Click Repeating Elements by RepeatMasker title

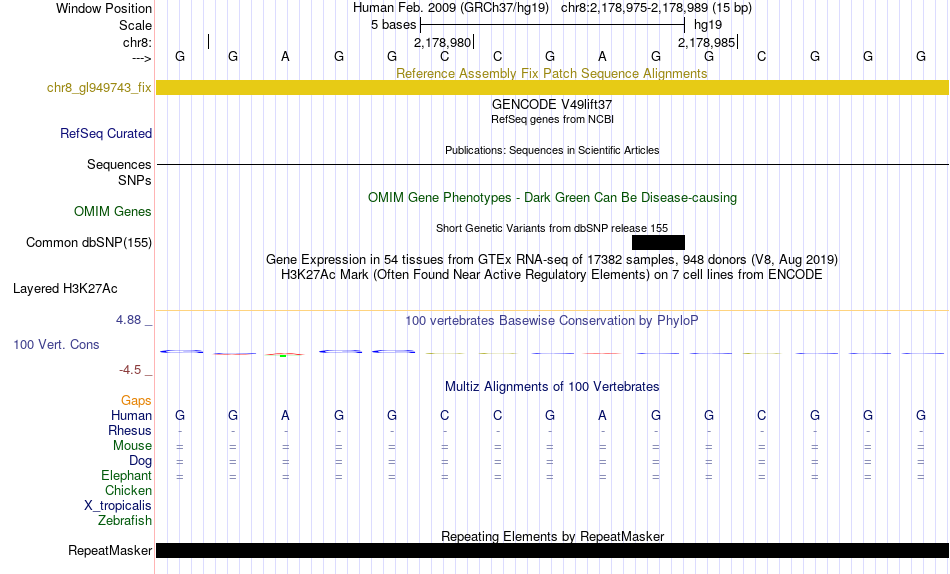click(552, 536)
